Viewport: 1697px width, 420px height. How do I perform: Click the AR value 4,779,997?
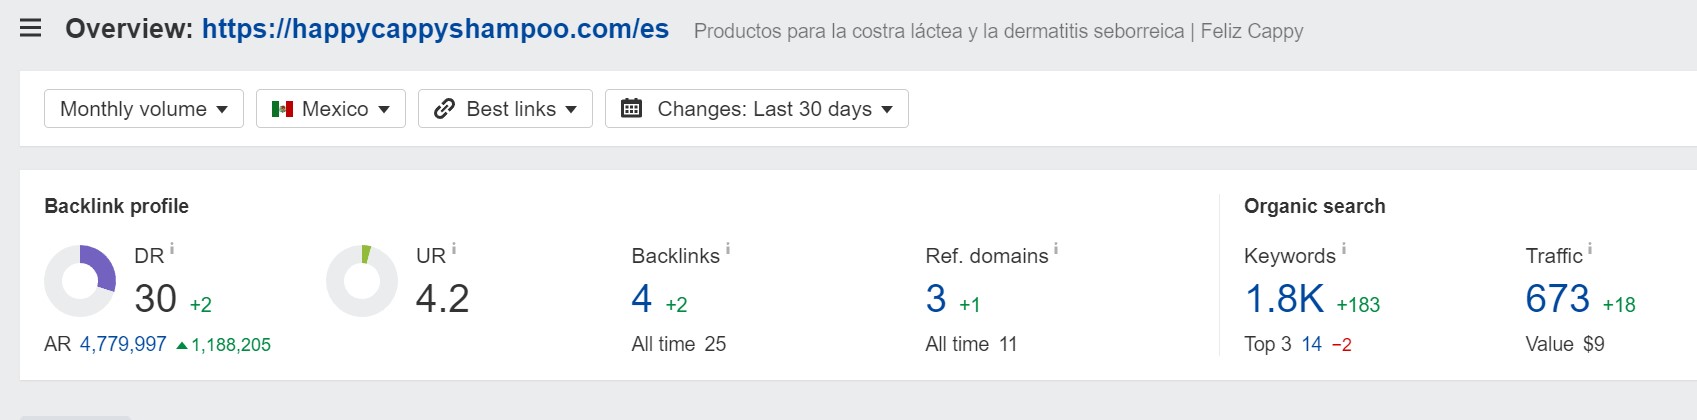pos(123,344)
